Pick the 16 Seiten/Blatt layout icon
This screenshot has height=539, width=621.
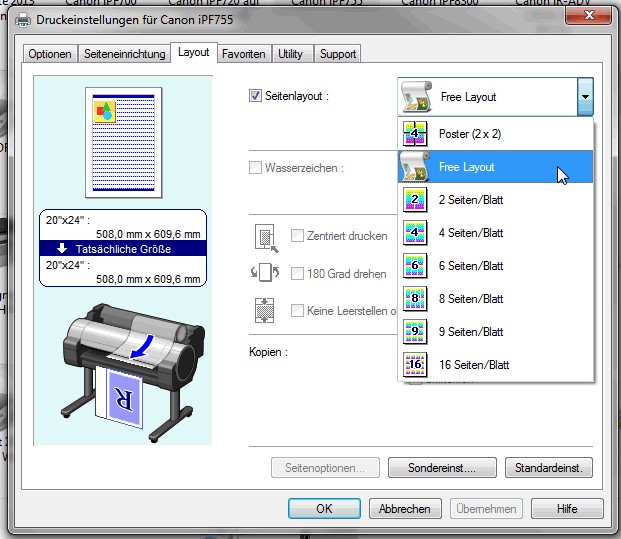point(415,365)
